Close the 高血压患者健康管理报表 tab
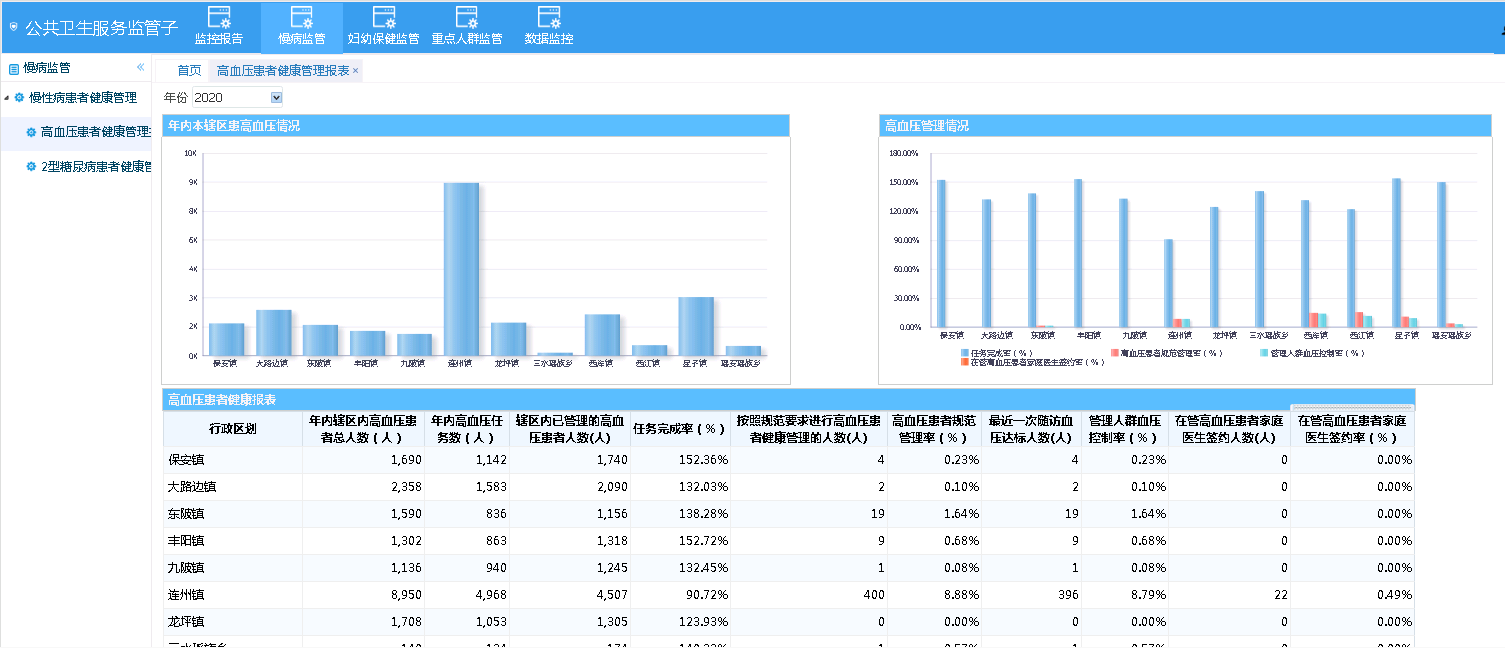The image size is (1505, 648). pos(355,71)
